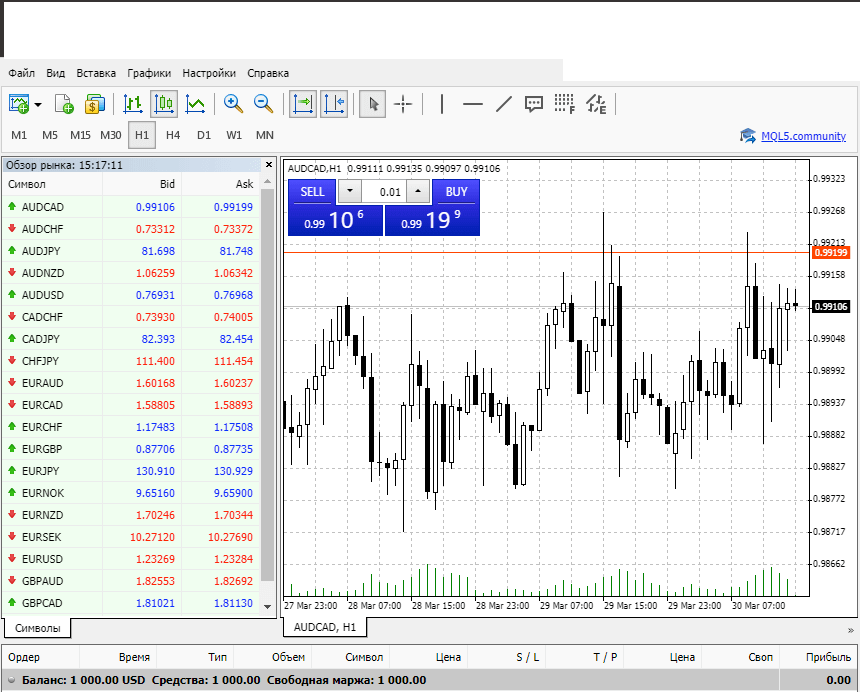Open the MQL5.community link
The height and width of the screenshot is (692, 860).
[x=802, y=136]
